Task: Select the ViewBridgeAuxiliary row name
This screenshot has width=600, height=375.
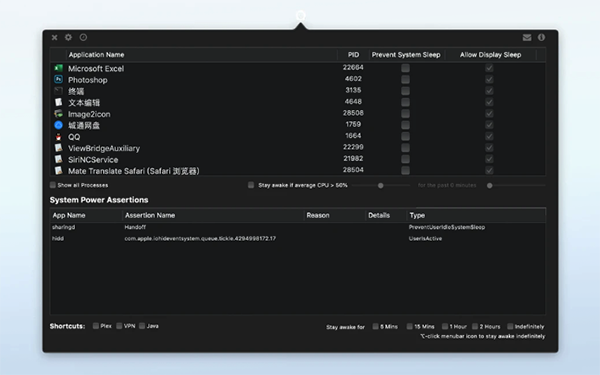Action: pos(104,148)
